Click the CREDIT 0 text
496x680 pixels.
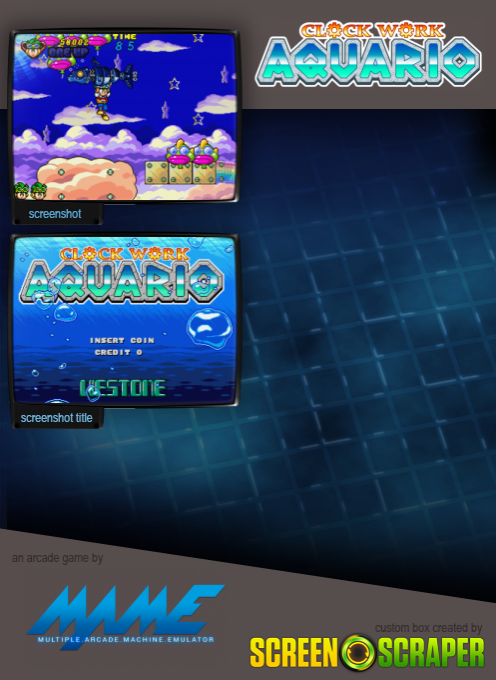(118, 352)
